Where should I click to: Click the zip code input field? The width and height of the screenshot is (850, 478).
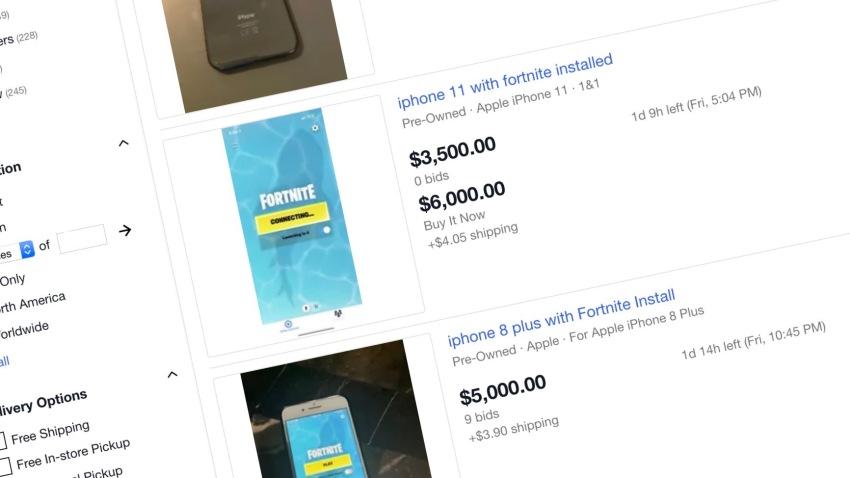pyautogui.click(x=82, y=238)
